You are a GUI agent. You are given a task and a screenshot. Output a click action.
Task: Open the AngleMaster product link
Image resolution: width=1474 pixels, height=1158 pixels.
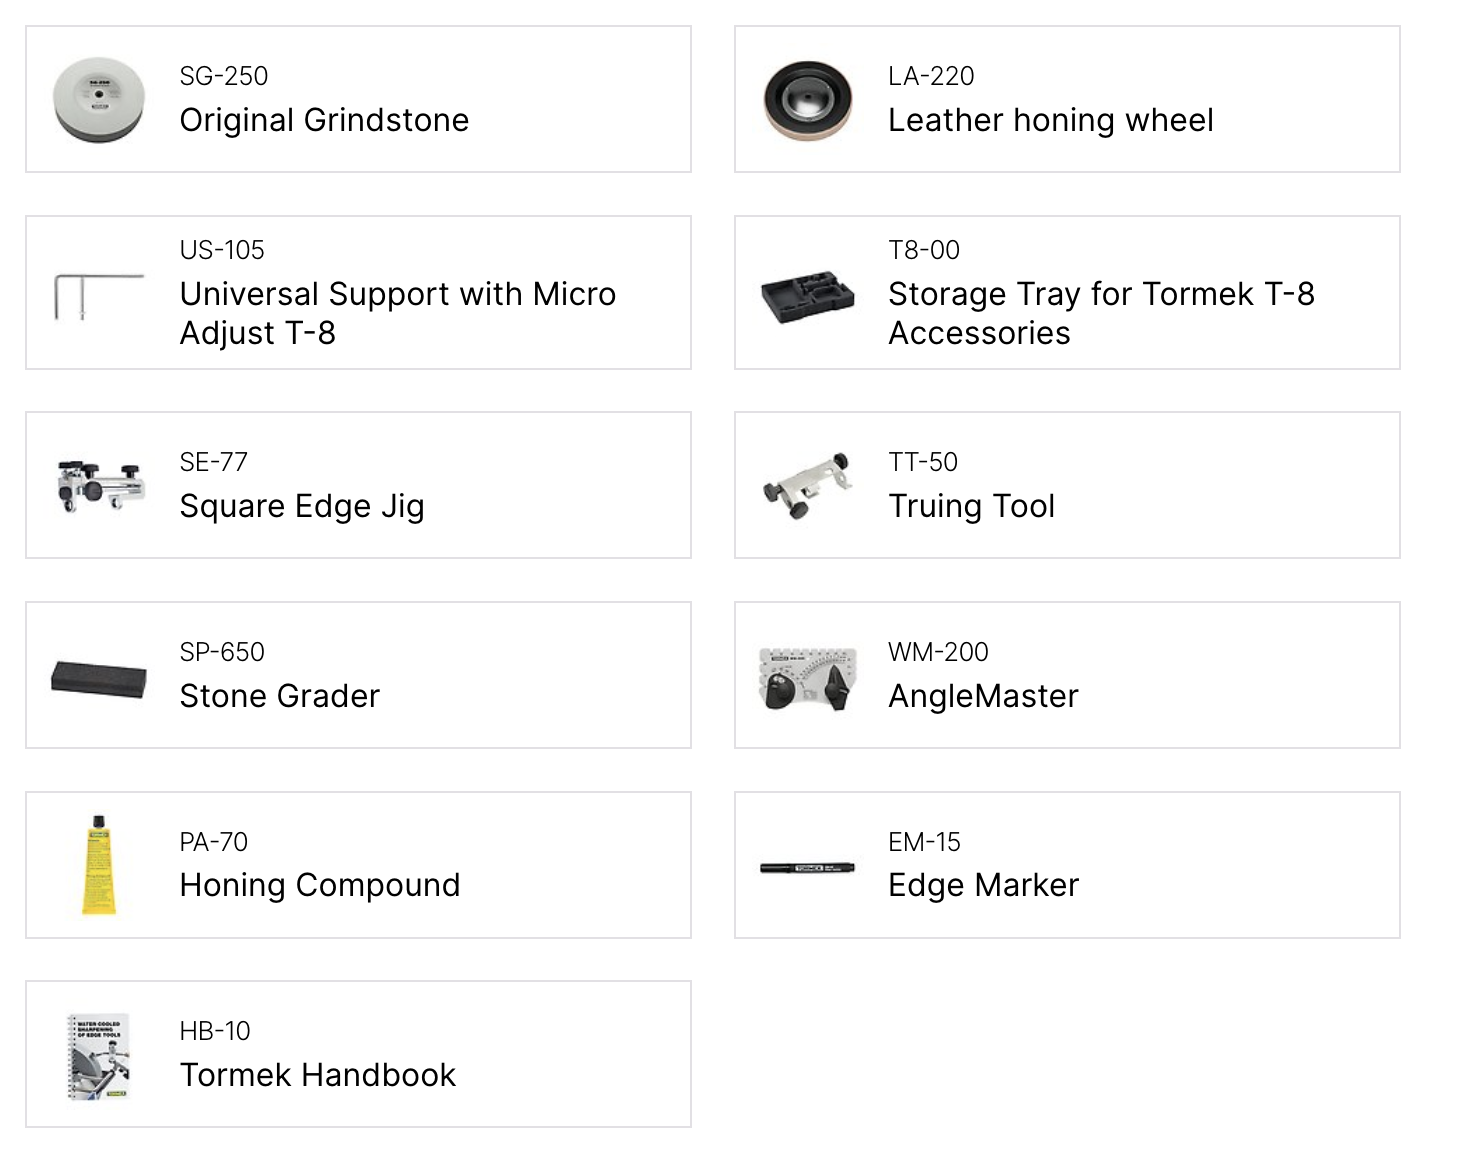(x=983, y=696)
